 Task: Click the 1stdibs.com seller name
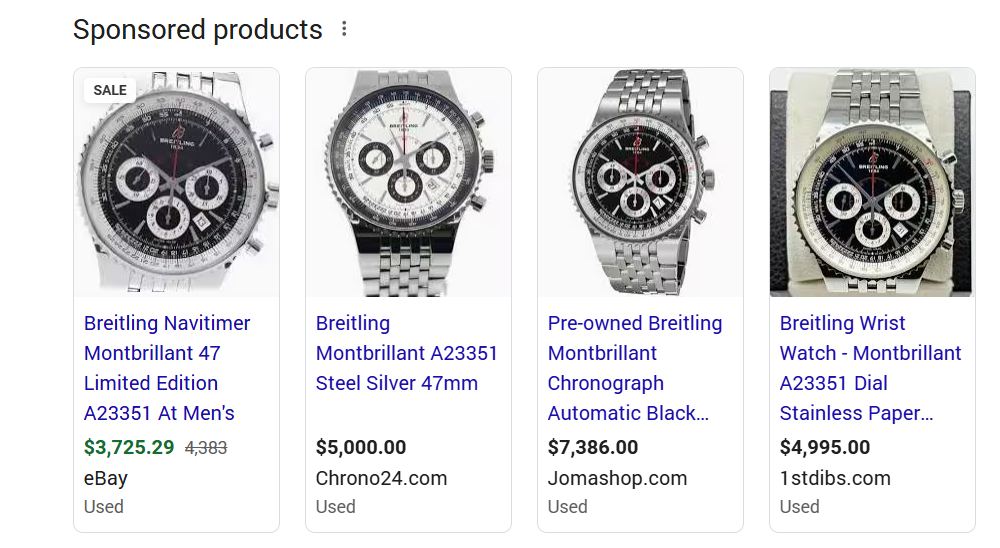tap(835, 478)
